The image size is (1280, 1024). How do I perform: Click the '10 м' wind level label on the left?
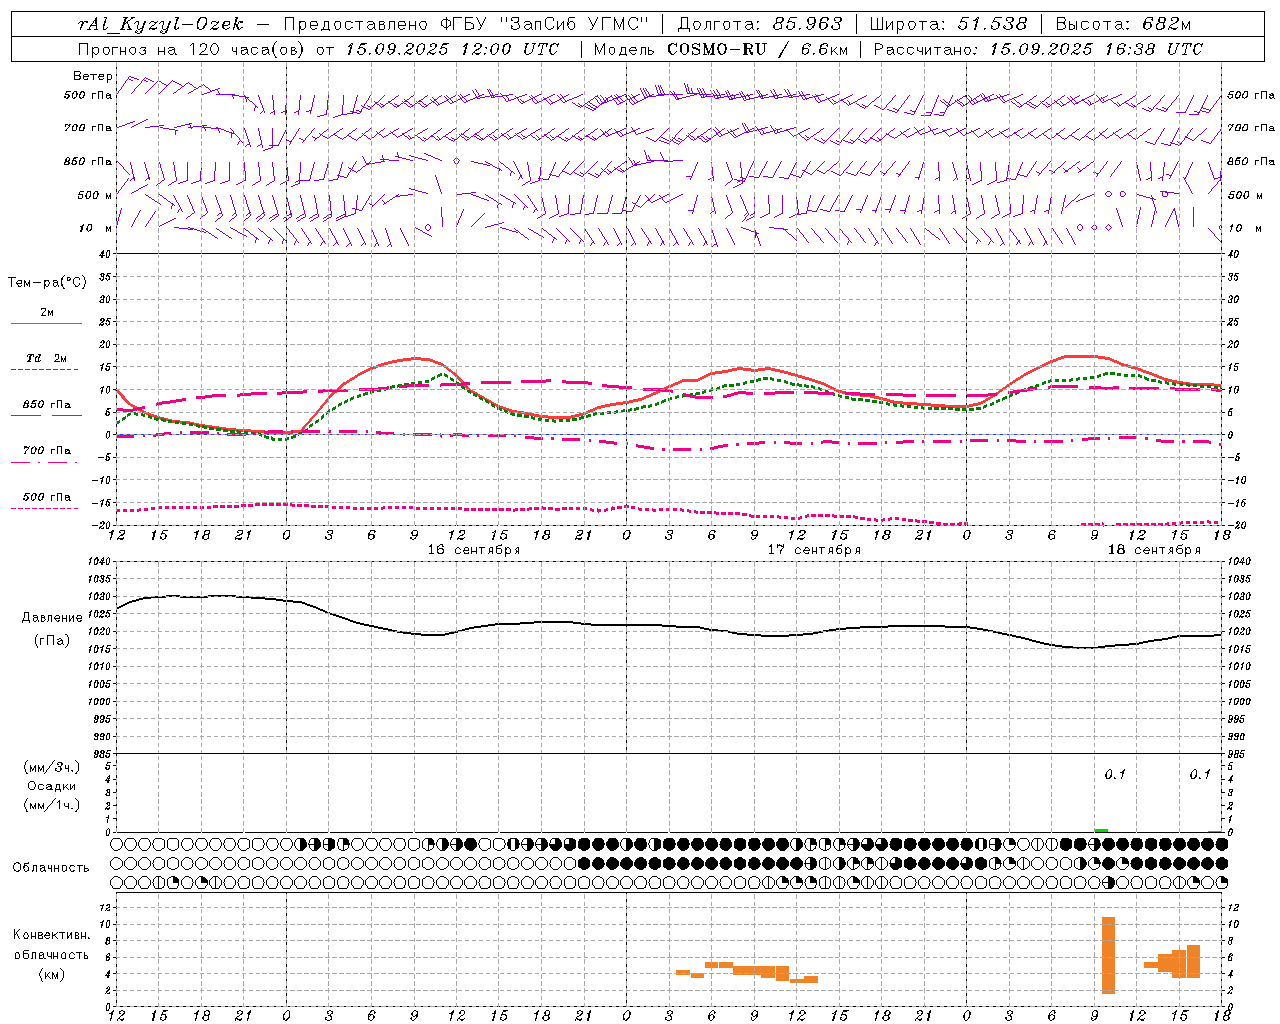(x=95, y=228)
